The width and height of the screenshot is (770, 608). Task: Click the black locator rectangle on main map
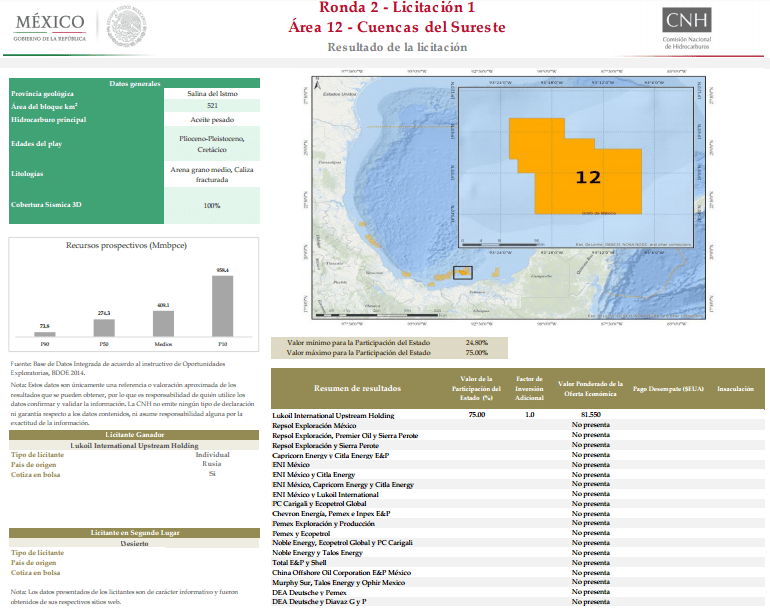click(x=463, y=273)
